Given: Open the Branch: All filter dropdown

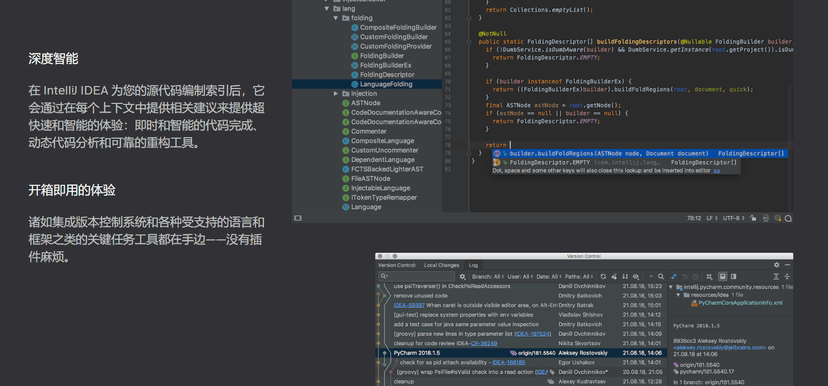Looking at the screenshot, I should pyautogui.click(x=489, y=277).
